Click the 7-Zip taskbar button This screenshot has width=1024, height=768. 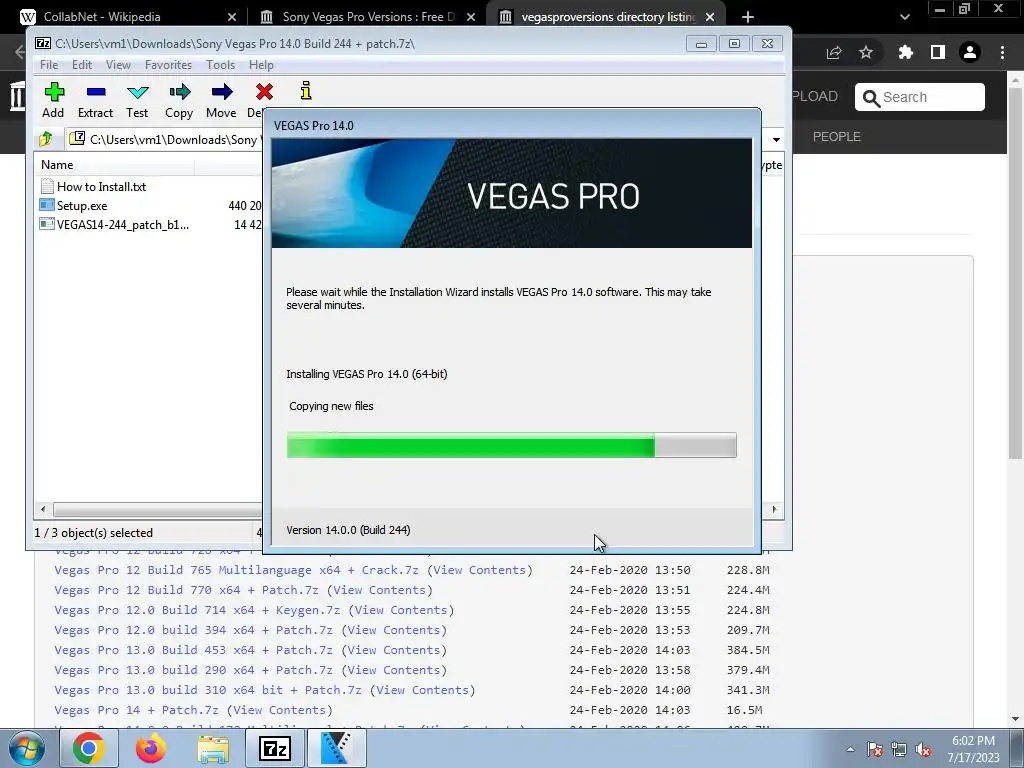tap(274, 748)
